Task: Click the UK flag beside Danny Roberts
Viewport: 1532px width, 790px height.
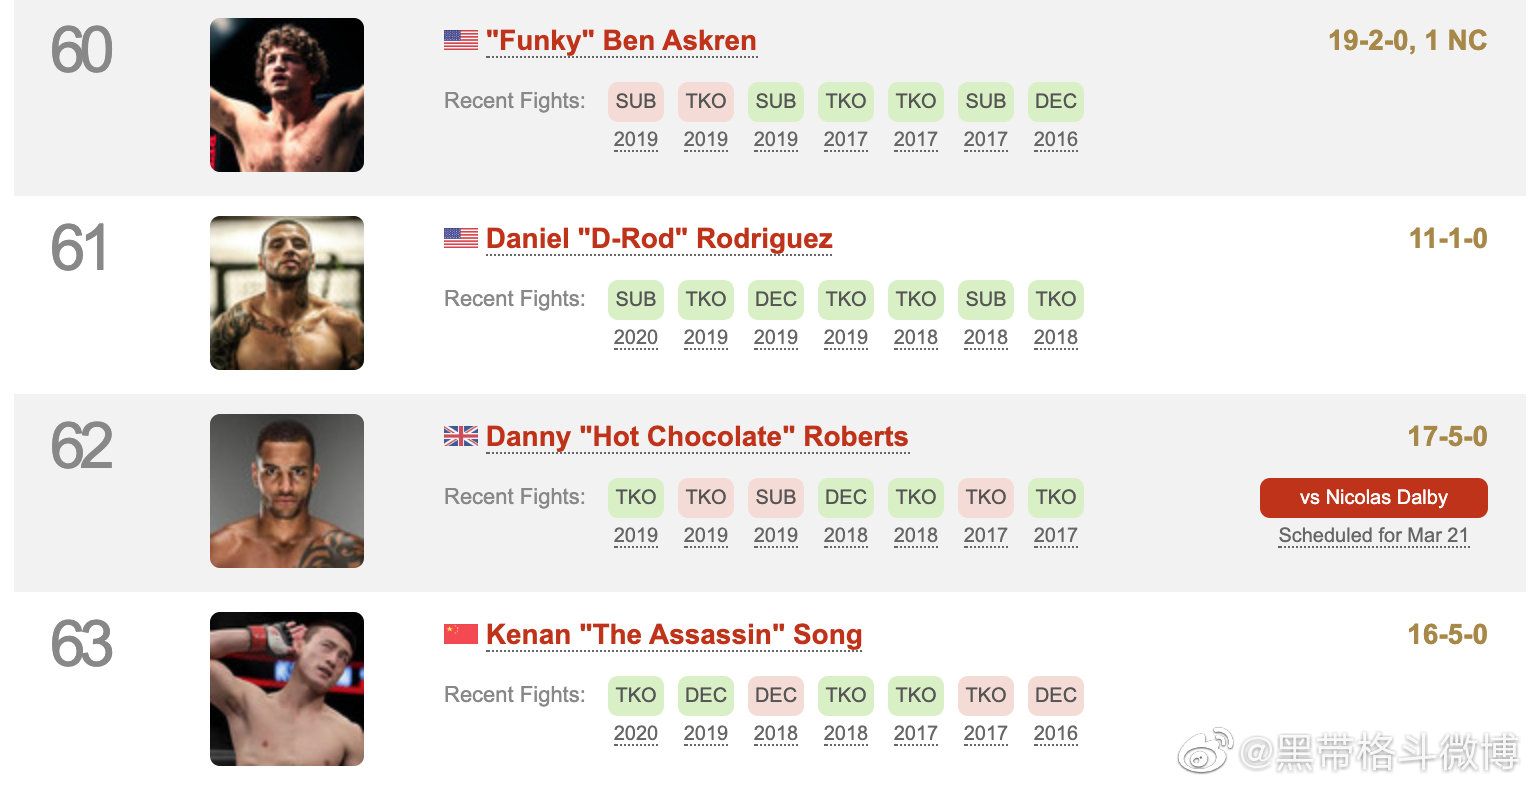Action: (x=461, y=436)
